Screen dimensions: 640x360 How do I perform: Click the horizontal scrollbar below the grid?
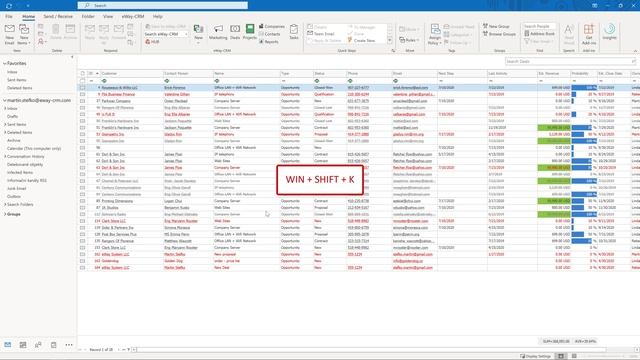[x=370, y=350]
